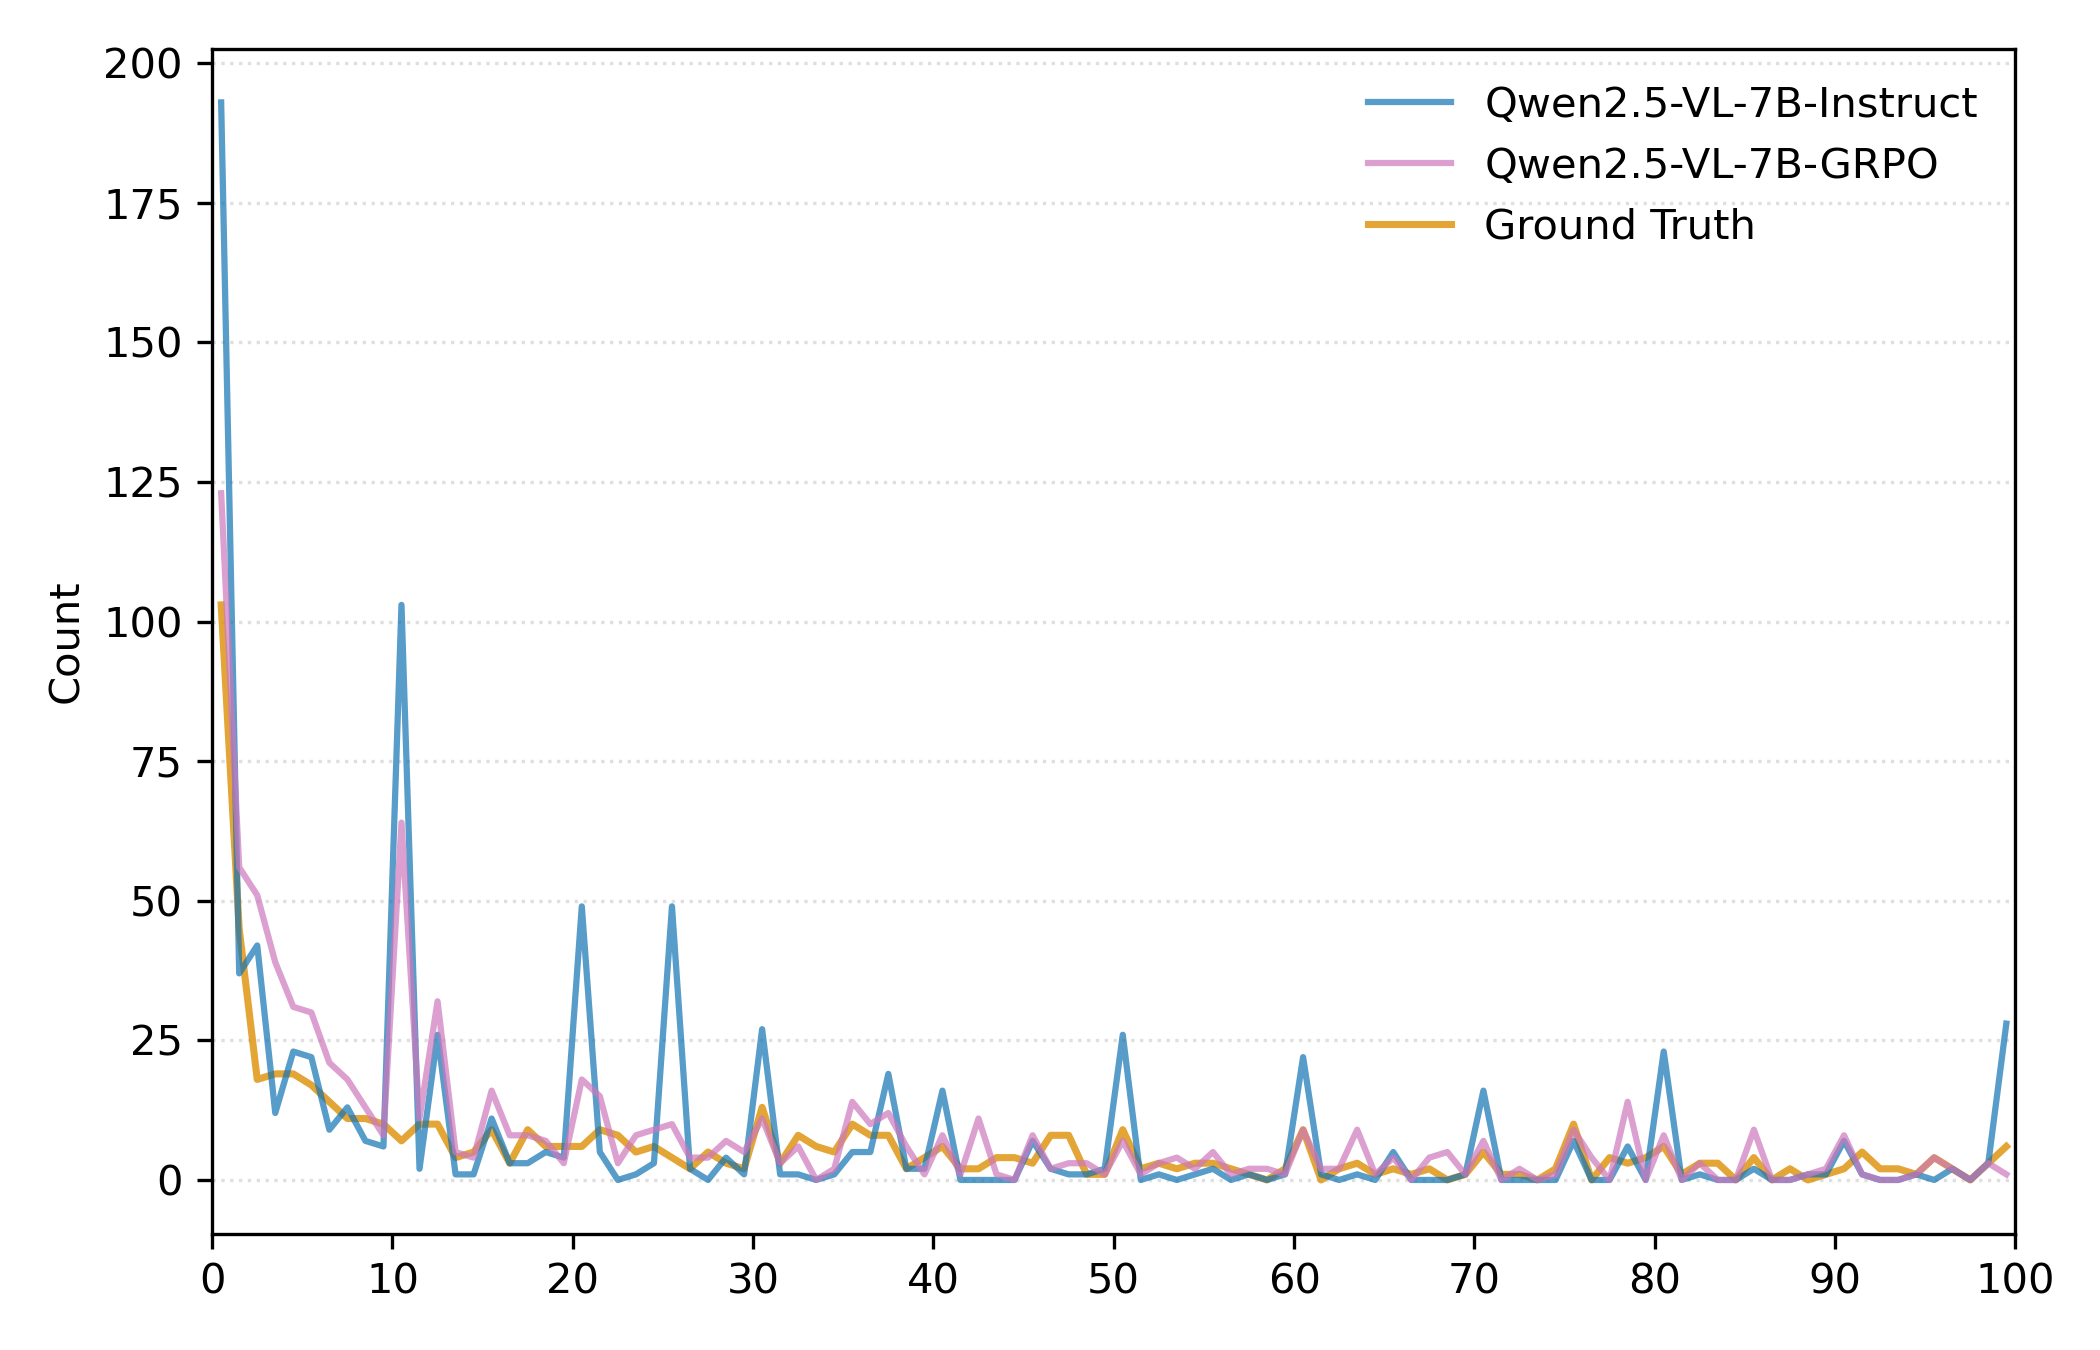Click the 175 tick label on y-axis
The width and height of the screenshot is (2100, 1350).
[143, 205]
